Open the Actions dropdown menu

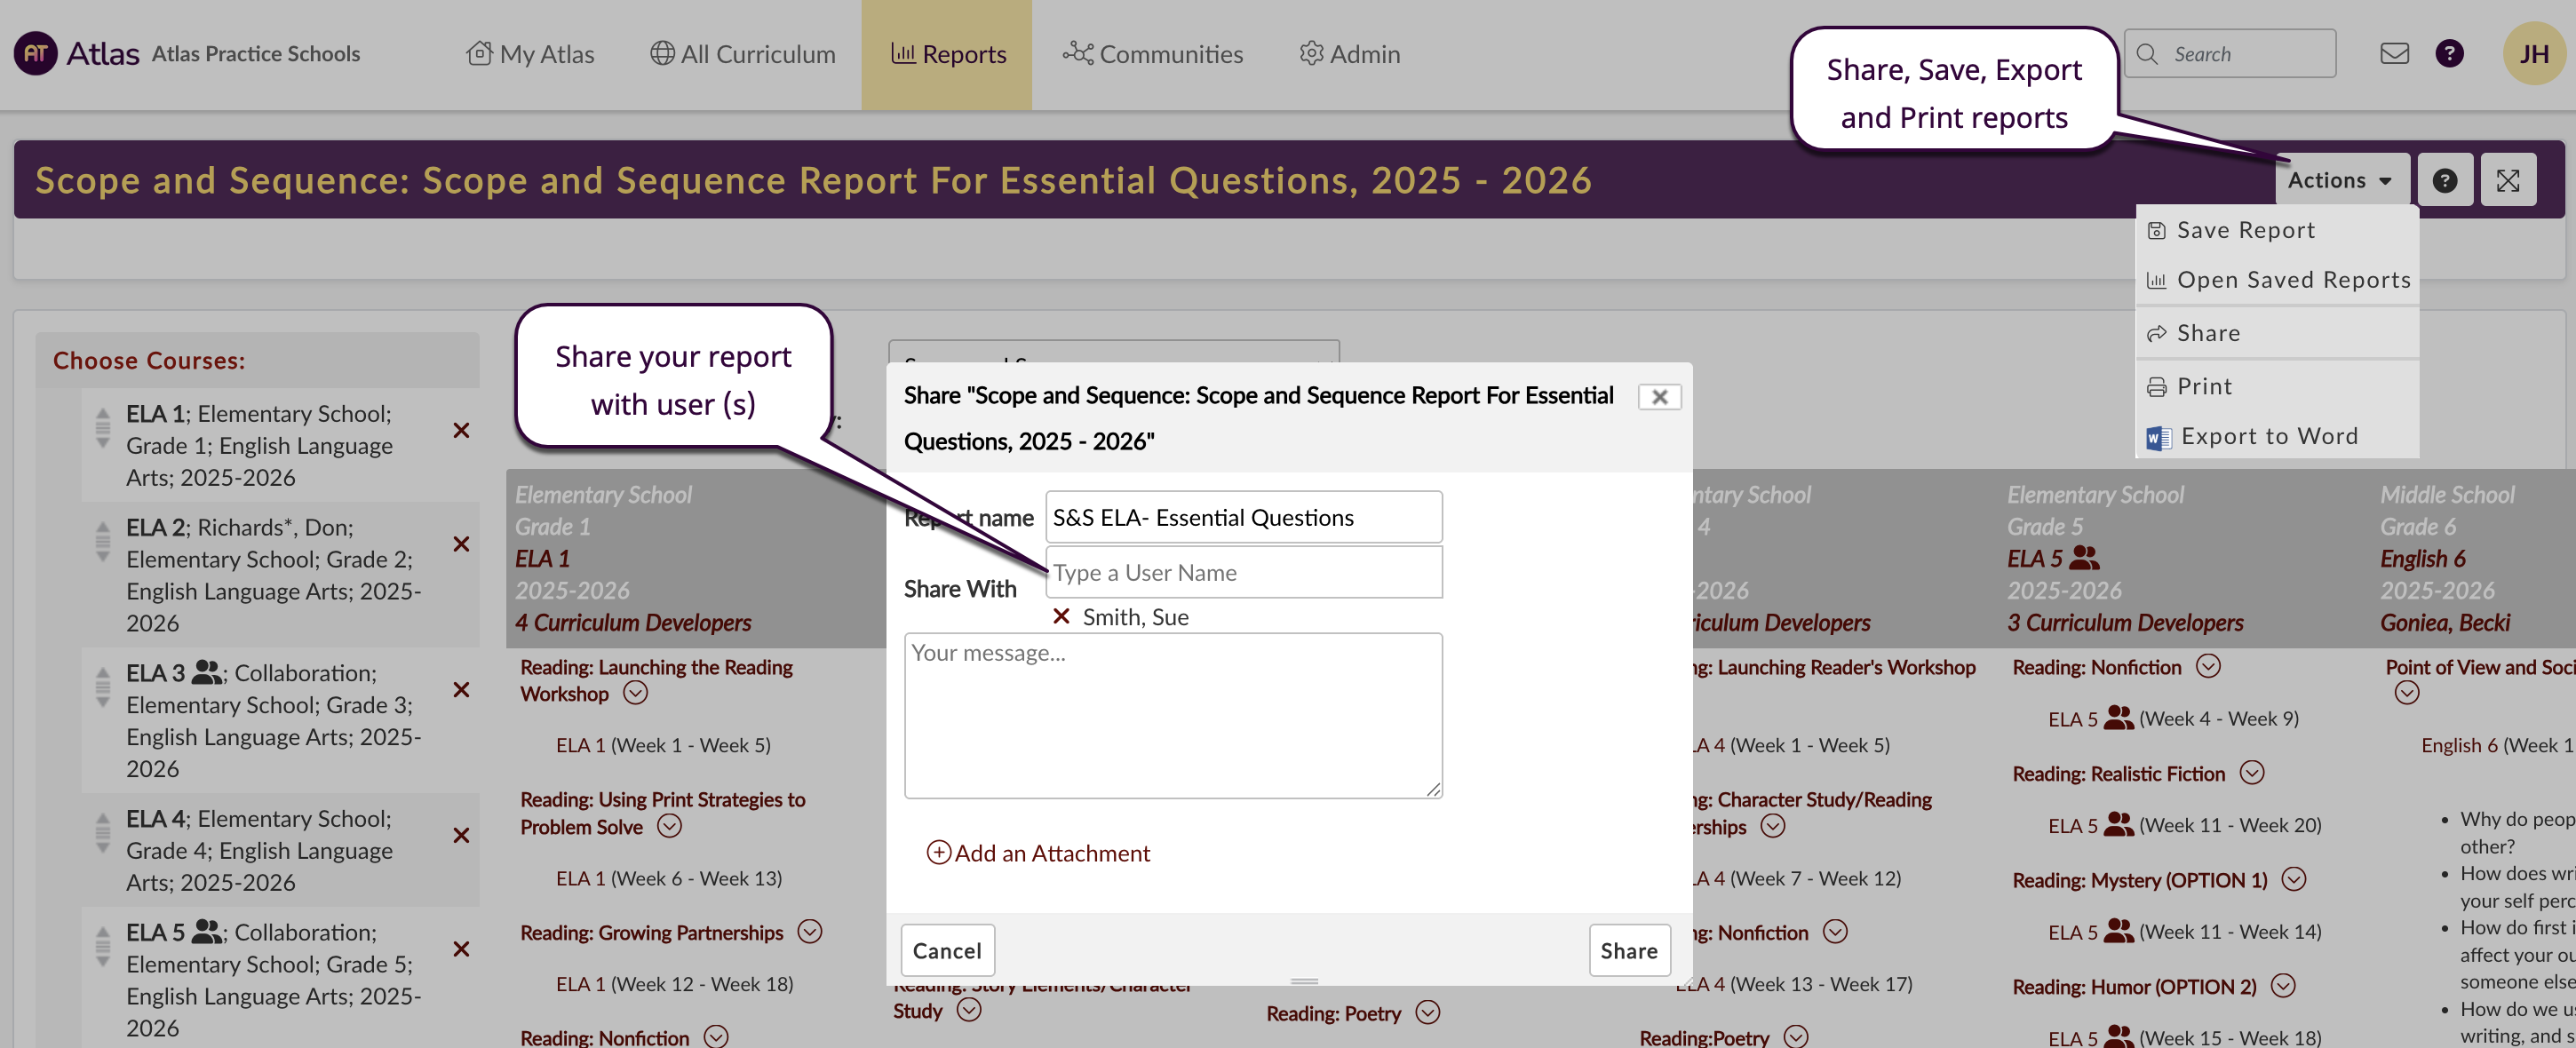[2339, 180]
